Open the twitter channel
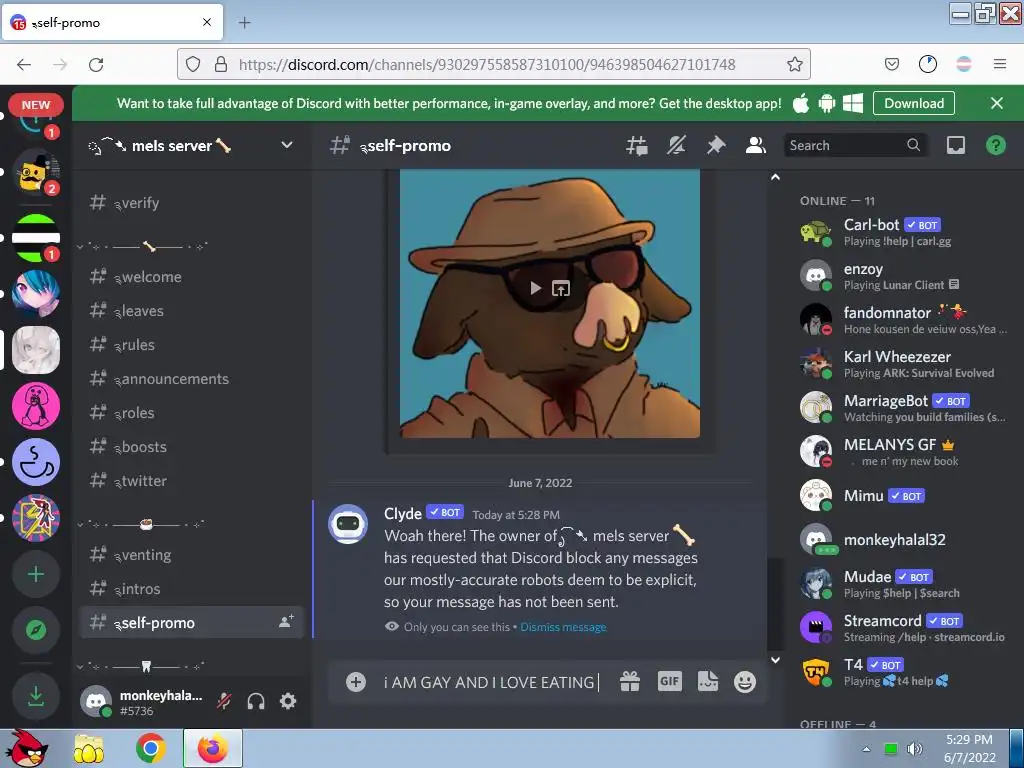This screenshot has height=768, width=1024. coord(192,481)
